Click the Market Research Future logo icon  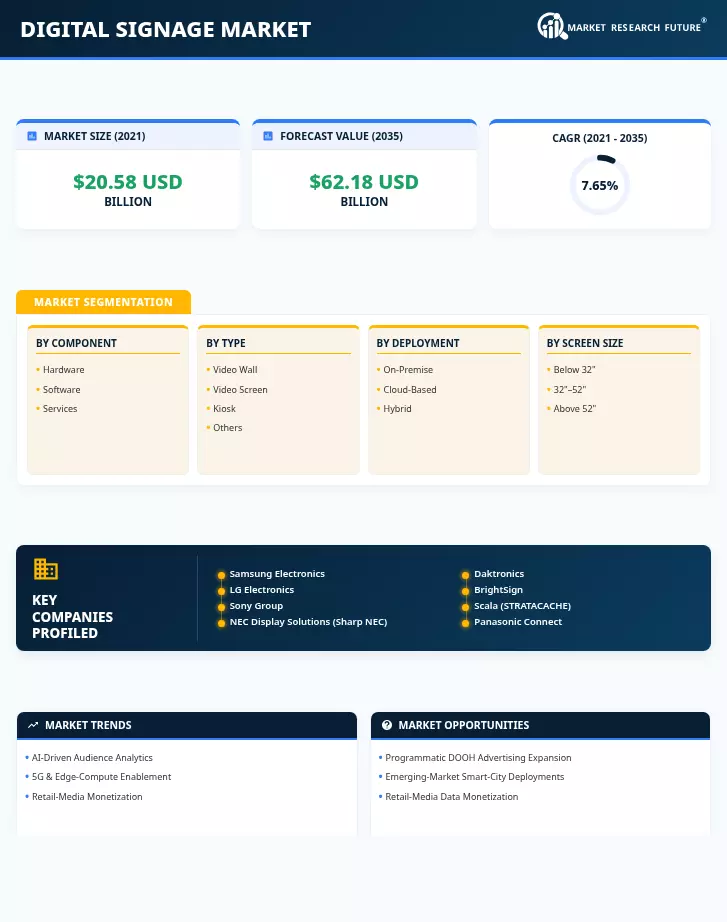coord(552,26)
